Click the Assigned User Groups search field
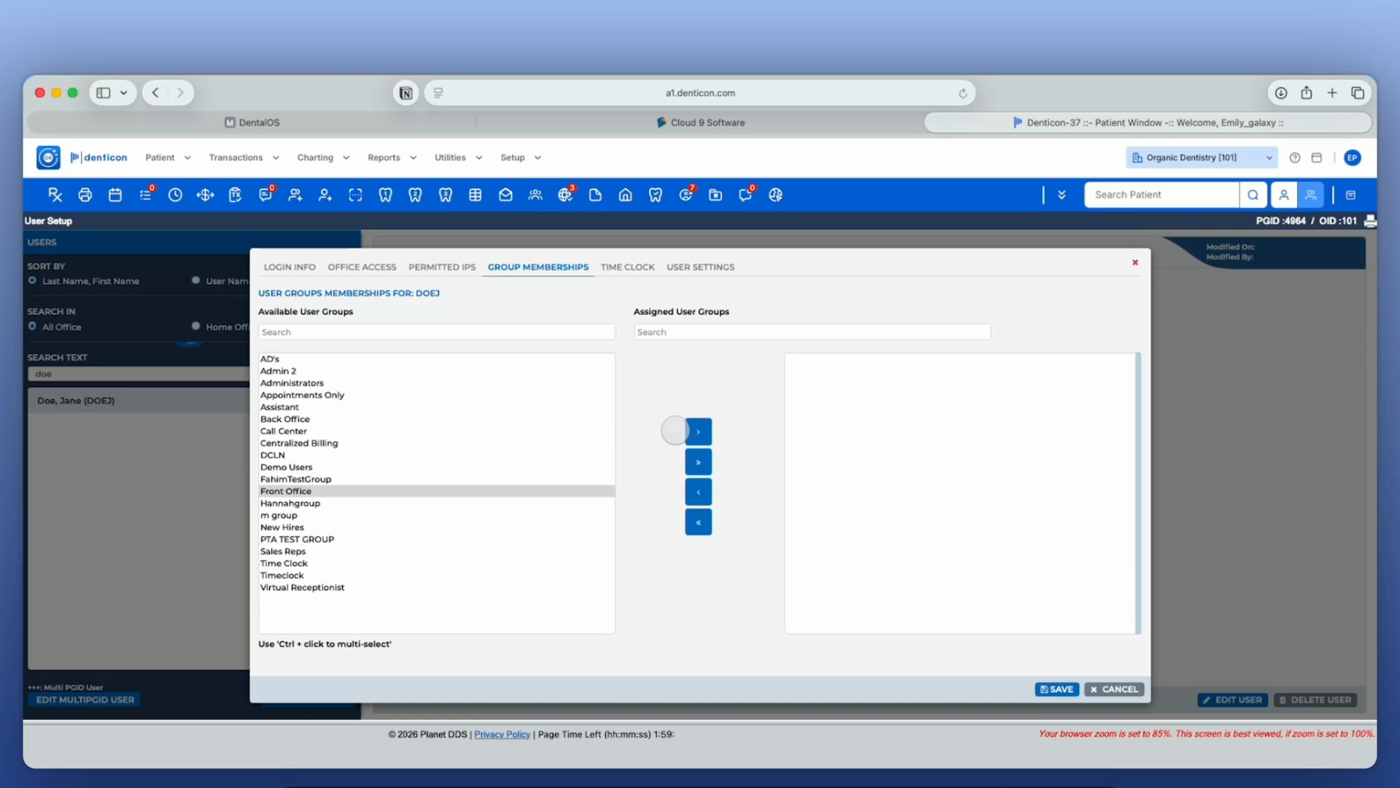 pyautogui.click(x=812, y=332)
